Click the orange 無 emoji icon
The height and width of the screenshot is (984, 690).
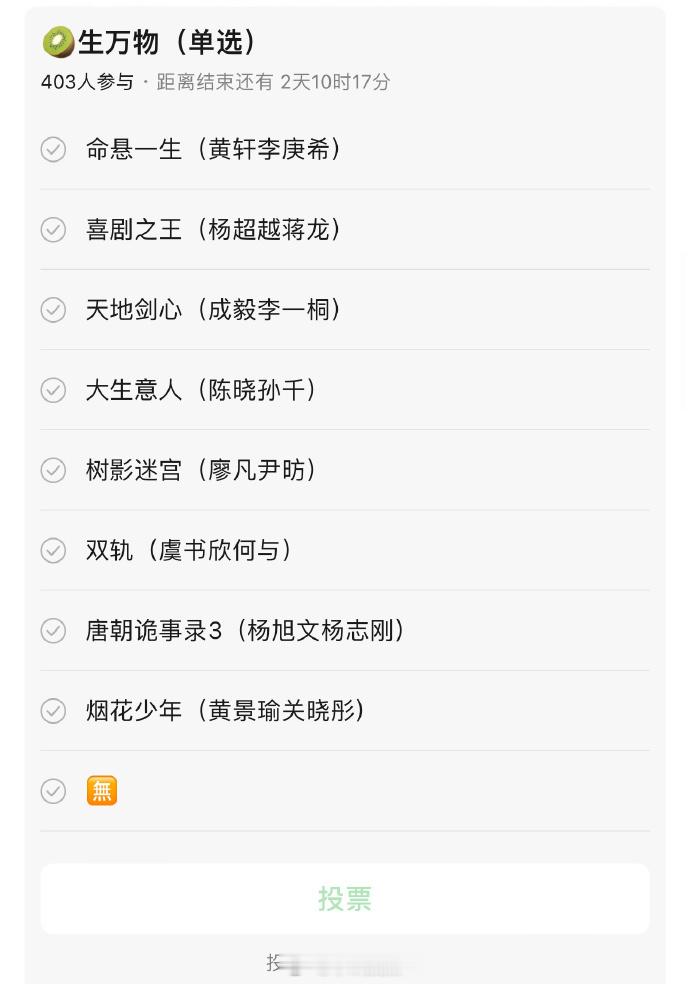(102, 791)
